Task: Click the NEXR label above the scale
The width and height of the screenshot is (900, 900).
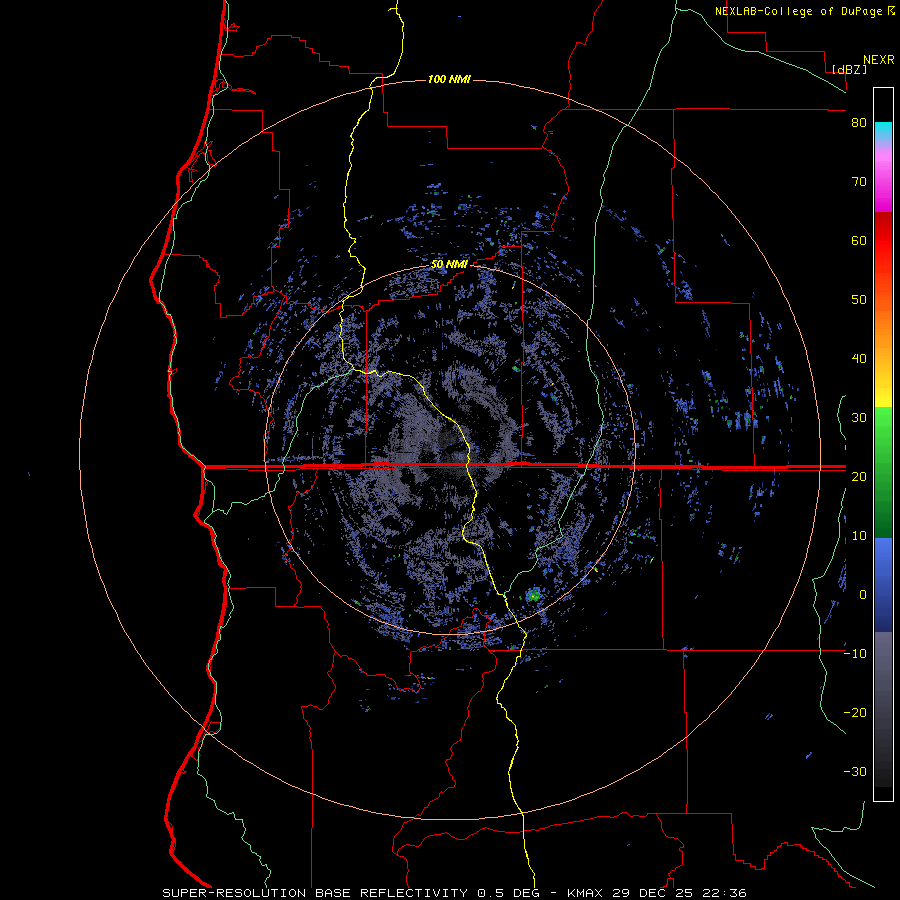Action: click(878, 60)
